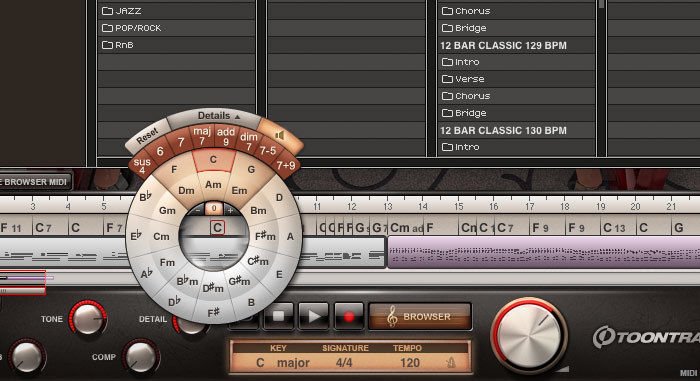Screen dimensions: 700x381
Task: Choose the Db segment on chord wheel
Action: pos(174,302)
